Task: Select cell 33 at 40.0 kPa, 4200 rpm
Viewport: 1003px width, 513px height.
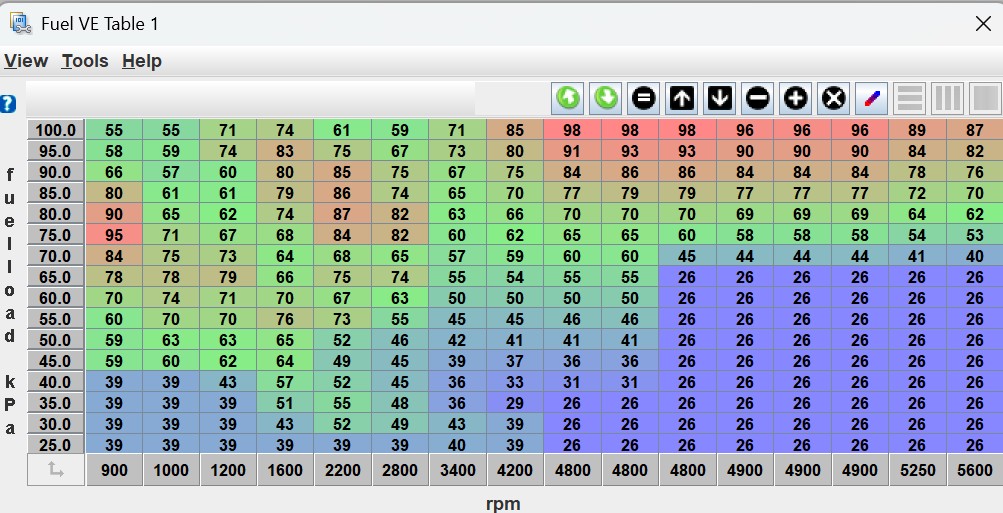Action: click(x=515, y=382)
